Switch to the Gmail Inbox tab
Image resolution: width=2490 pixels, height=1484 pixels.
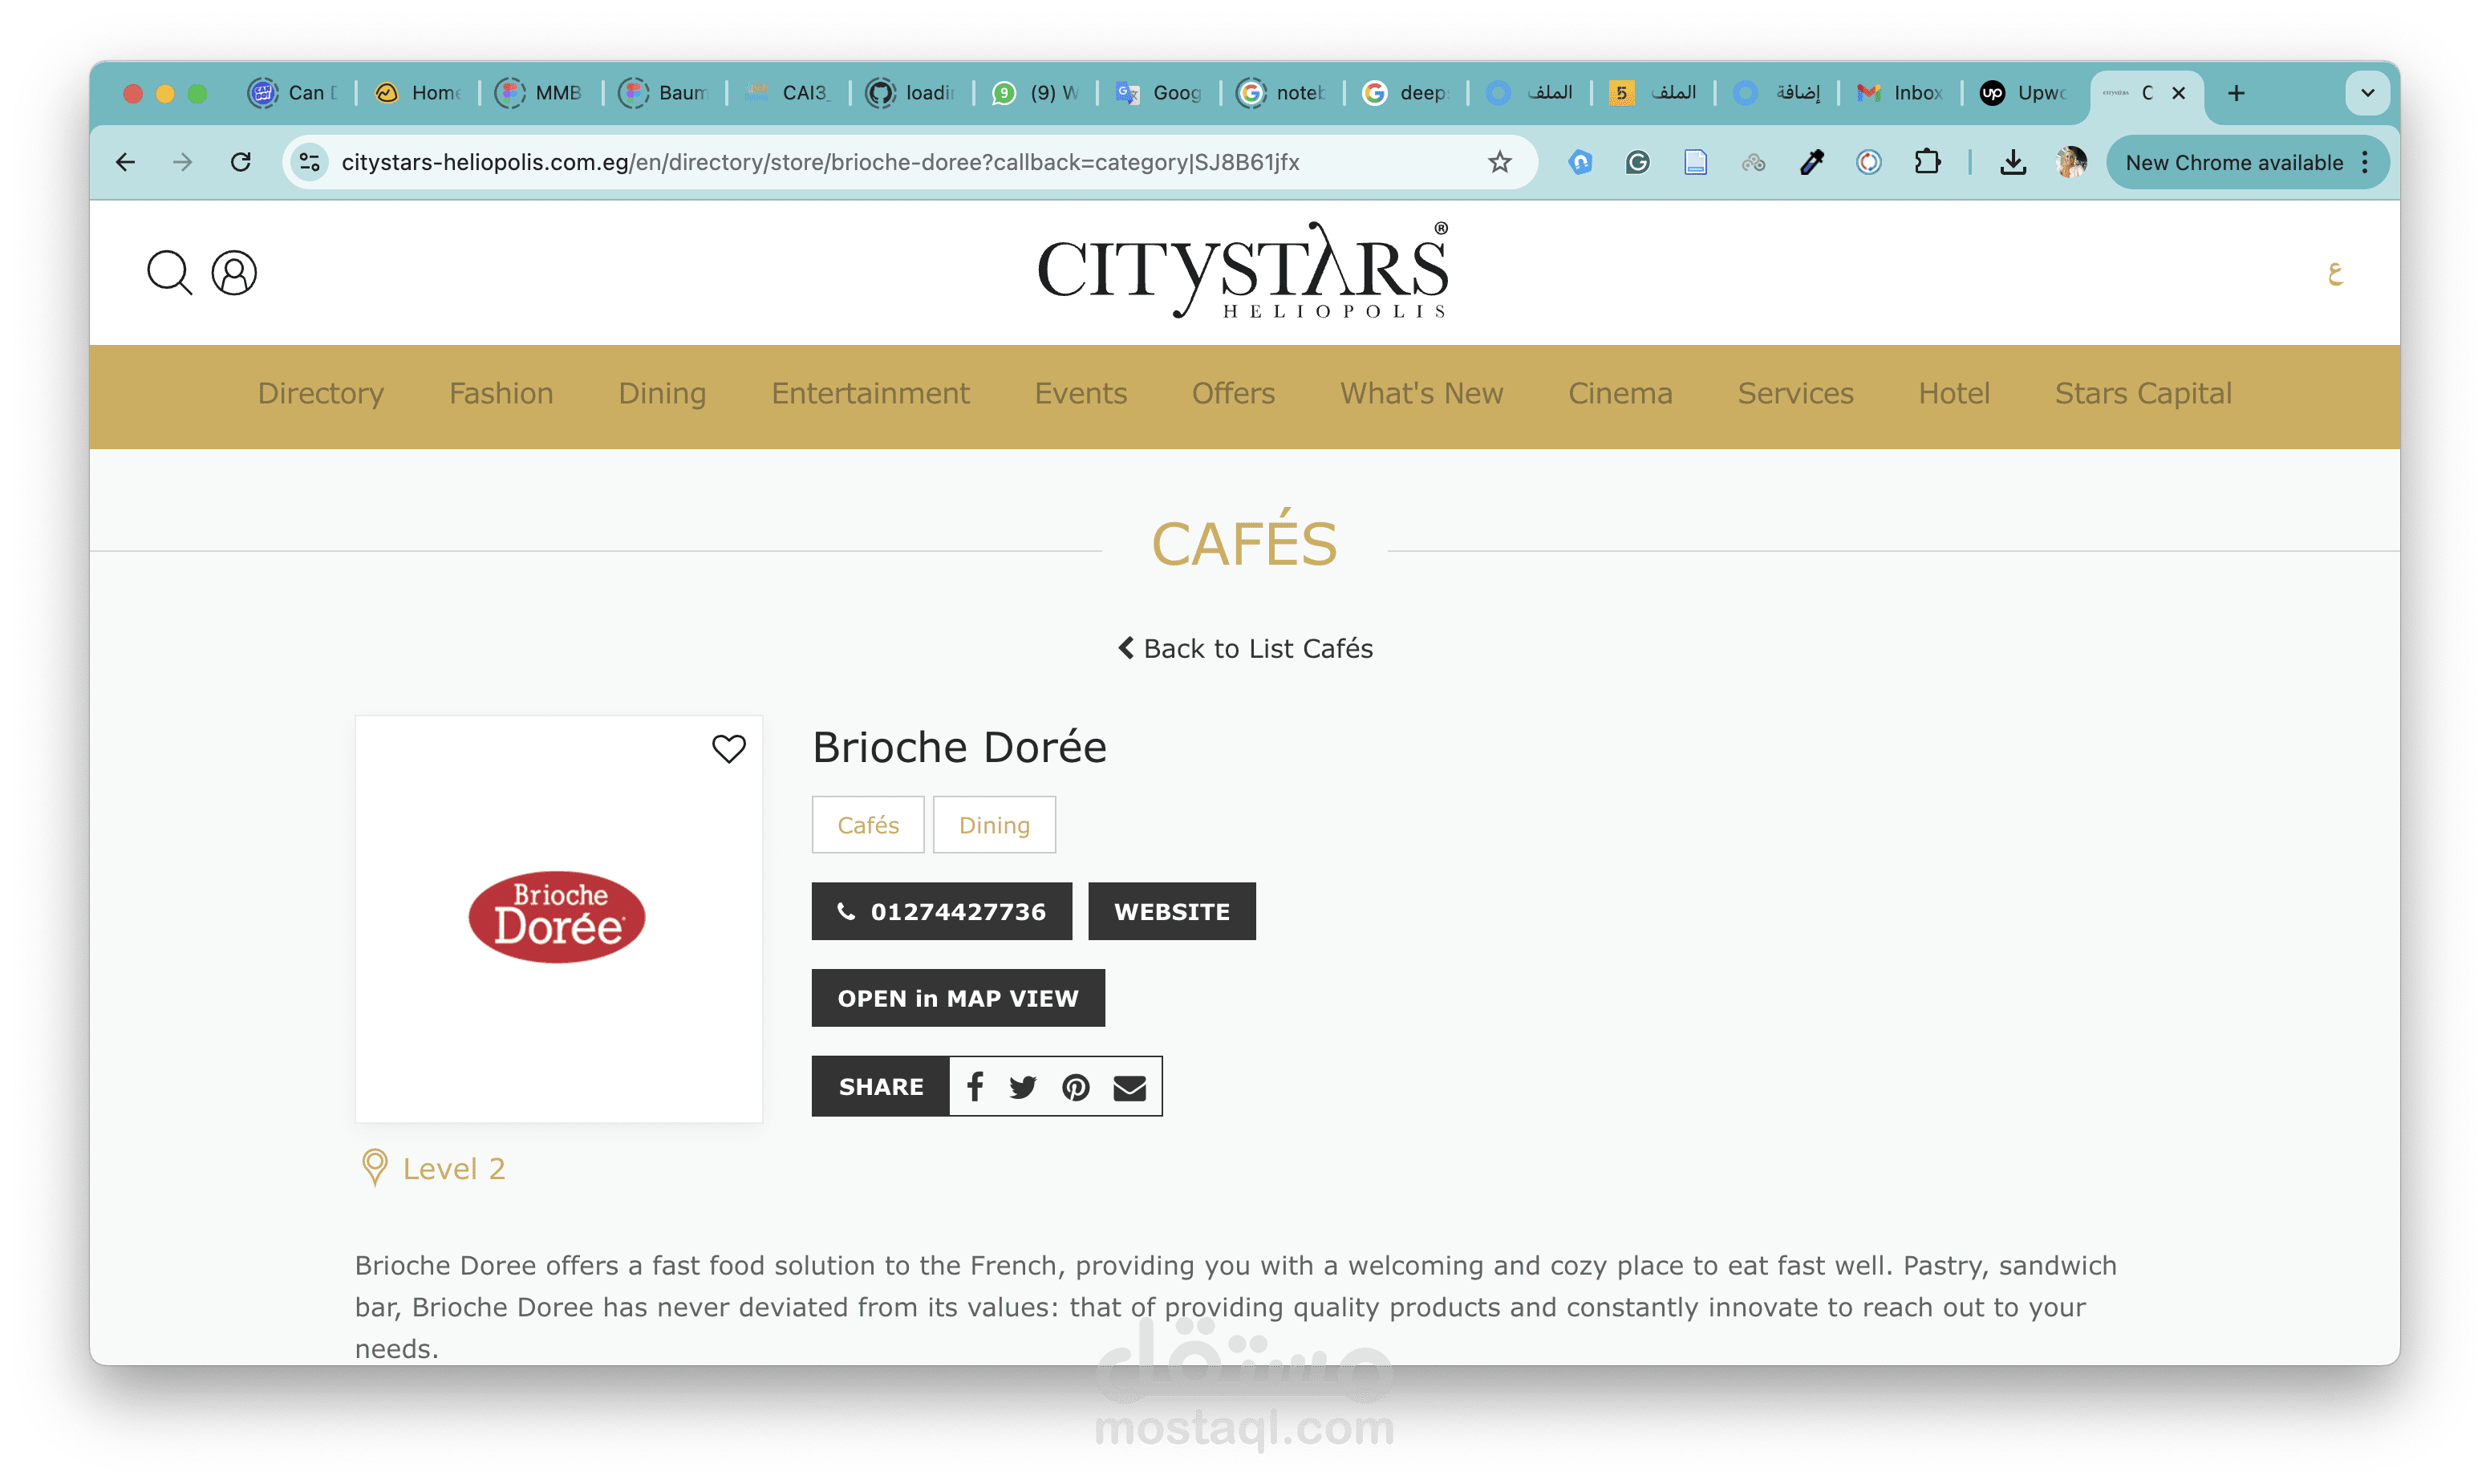point(1899,93)
